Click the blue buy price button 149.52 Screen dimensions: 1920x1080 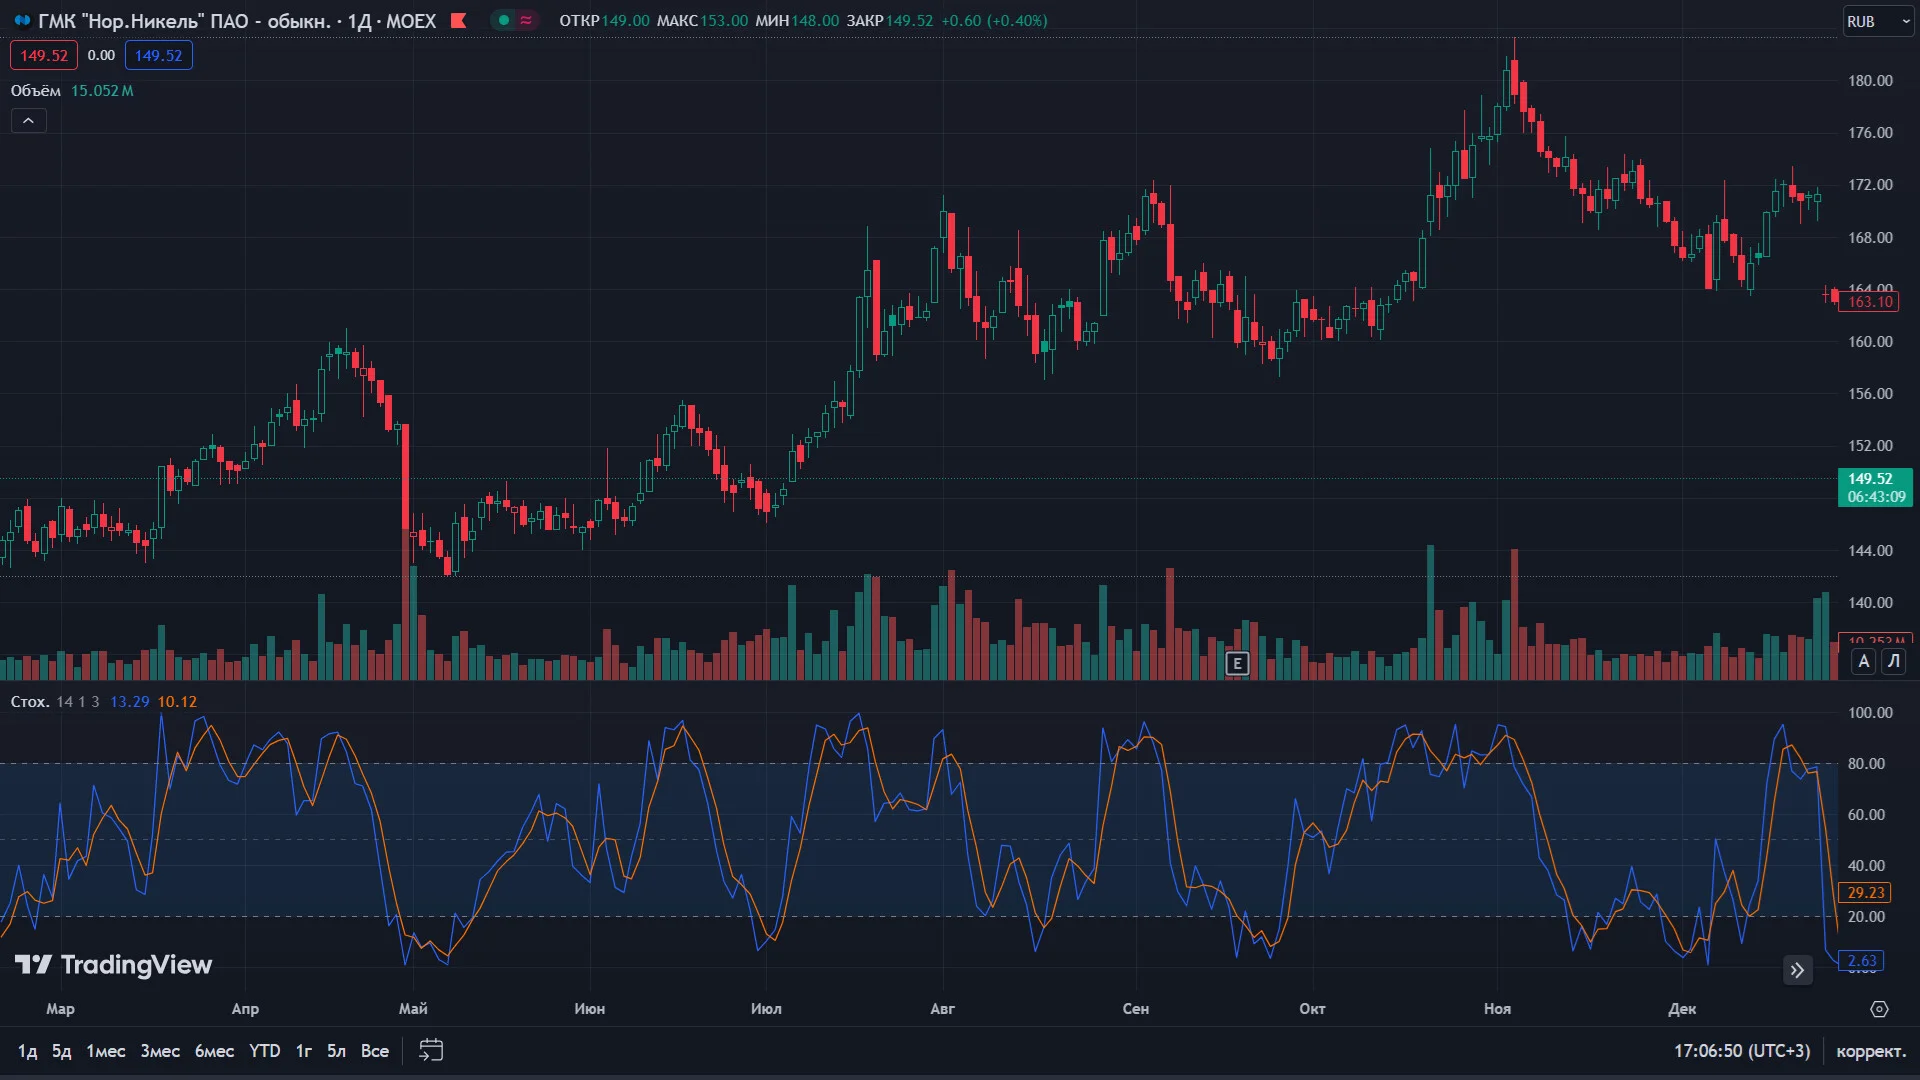click(159, 56)
